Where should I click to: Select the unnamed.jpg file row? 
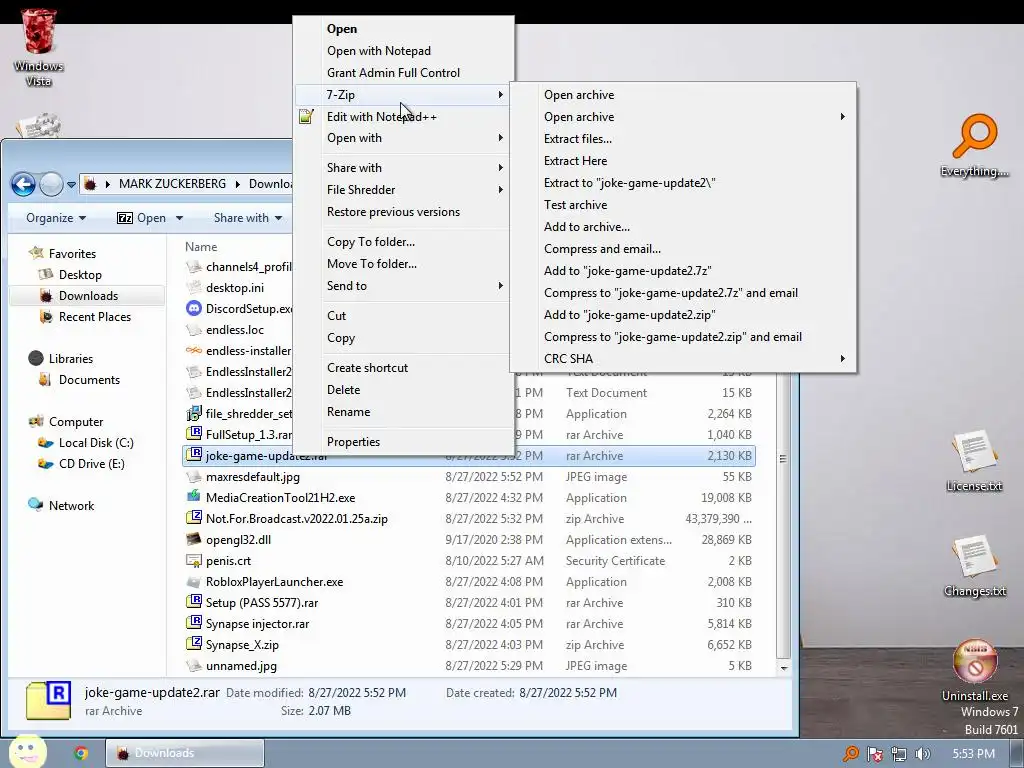(469, 665)
